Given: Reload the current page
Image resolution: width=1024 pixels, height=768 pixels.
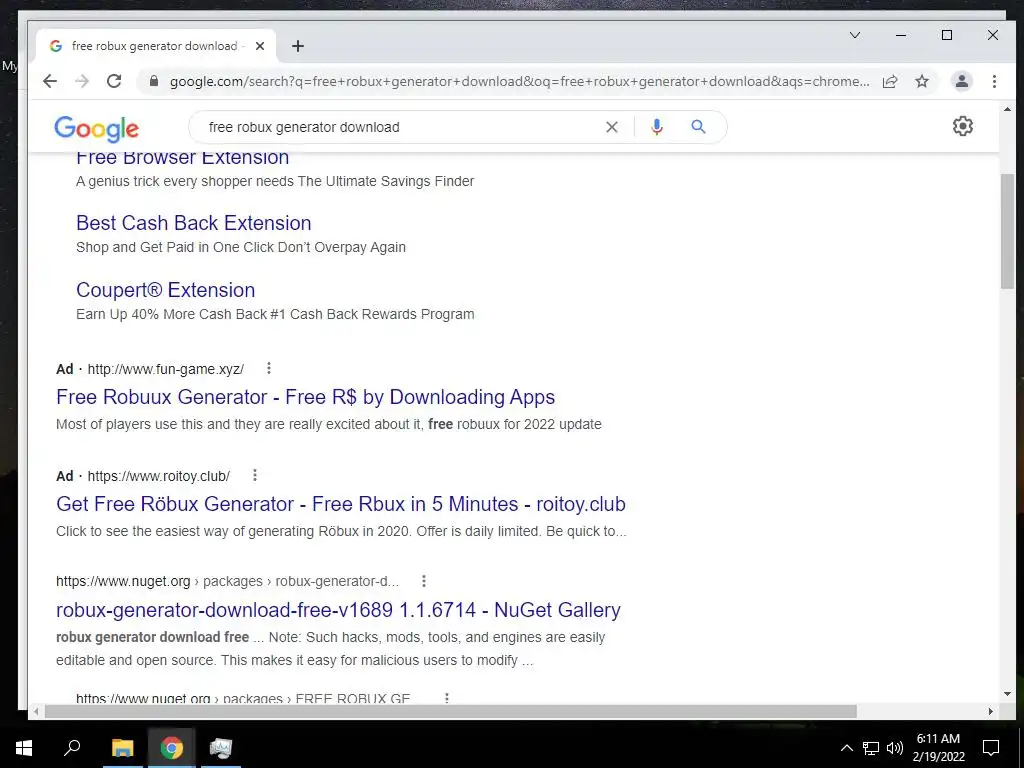Looking at the screenshot, I should pyautogui.click(x=114, y=81).
